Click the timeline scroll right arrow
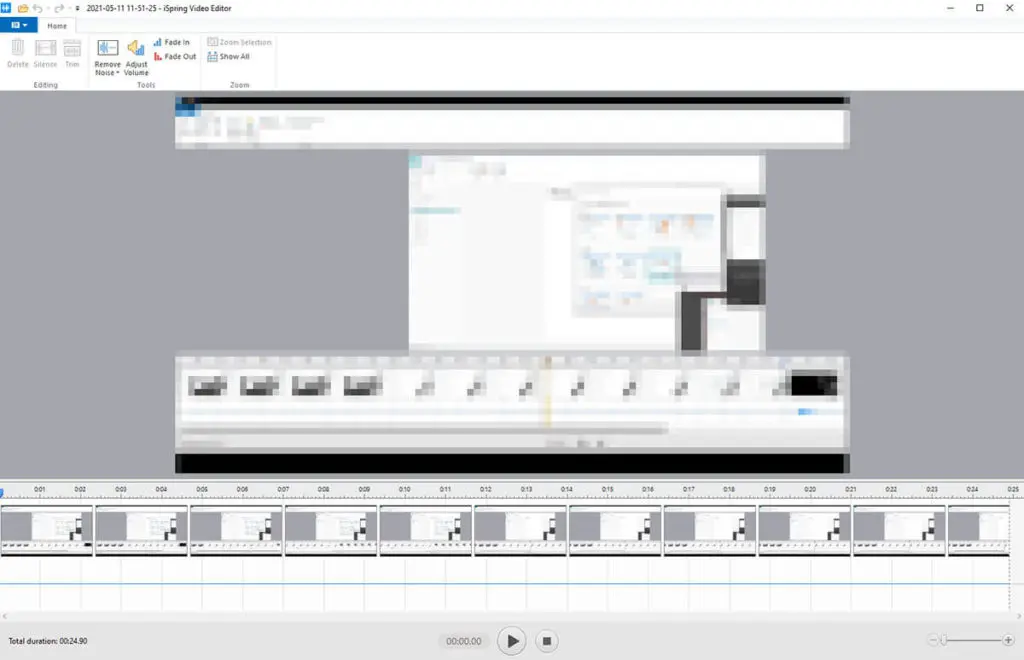 1019,616
